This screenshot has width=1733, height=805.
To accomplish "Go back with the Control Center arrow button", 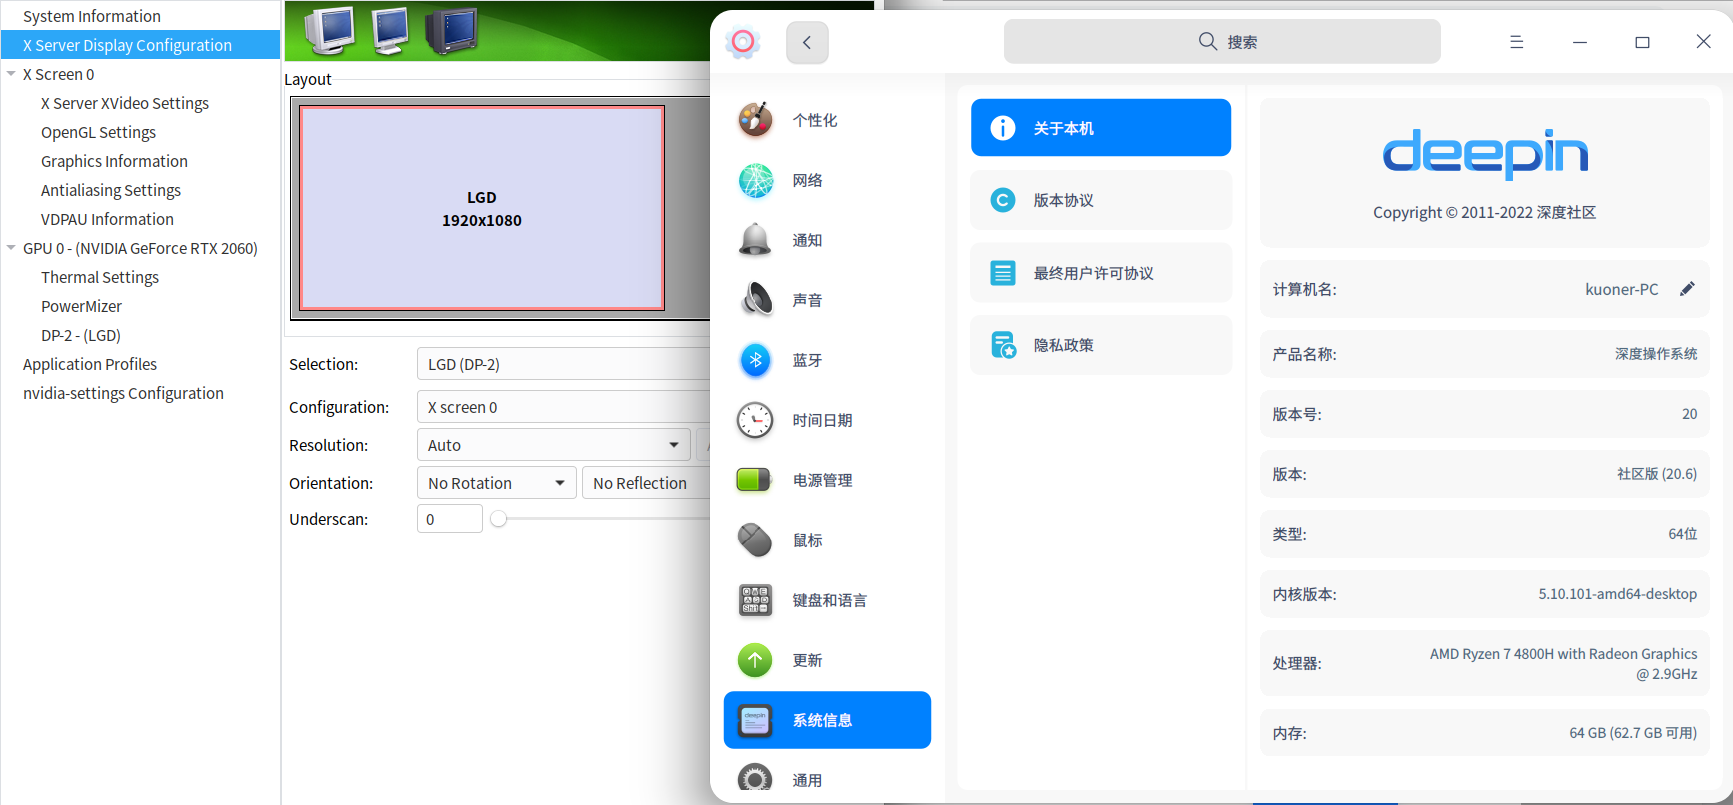I will 807,42.
